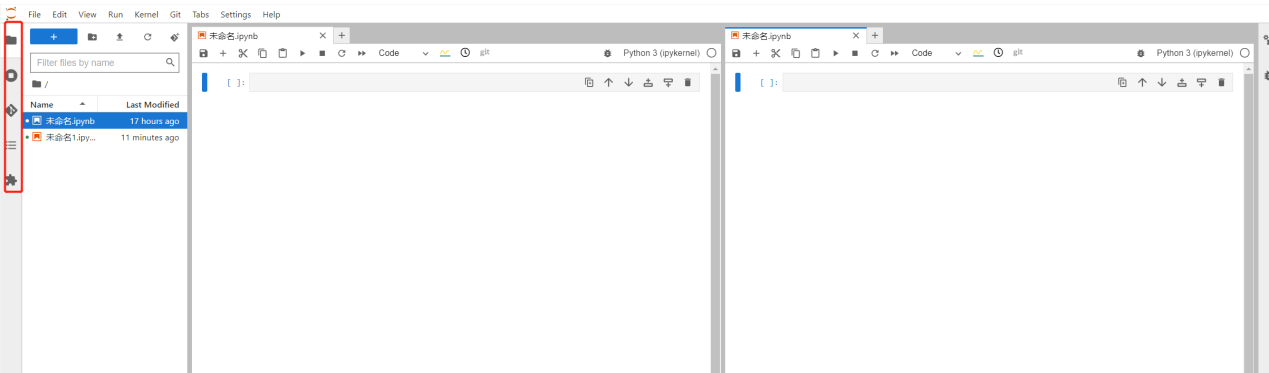Click the Filter files by name field
The image size is (1269, 373).
click(x=105, y=62)
